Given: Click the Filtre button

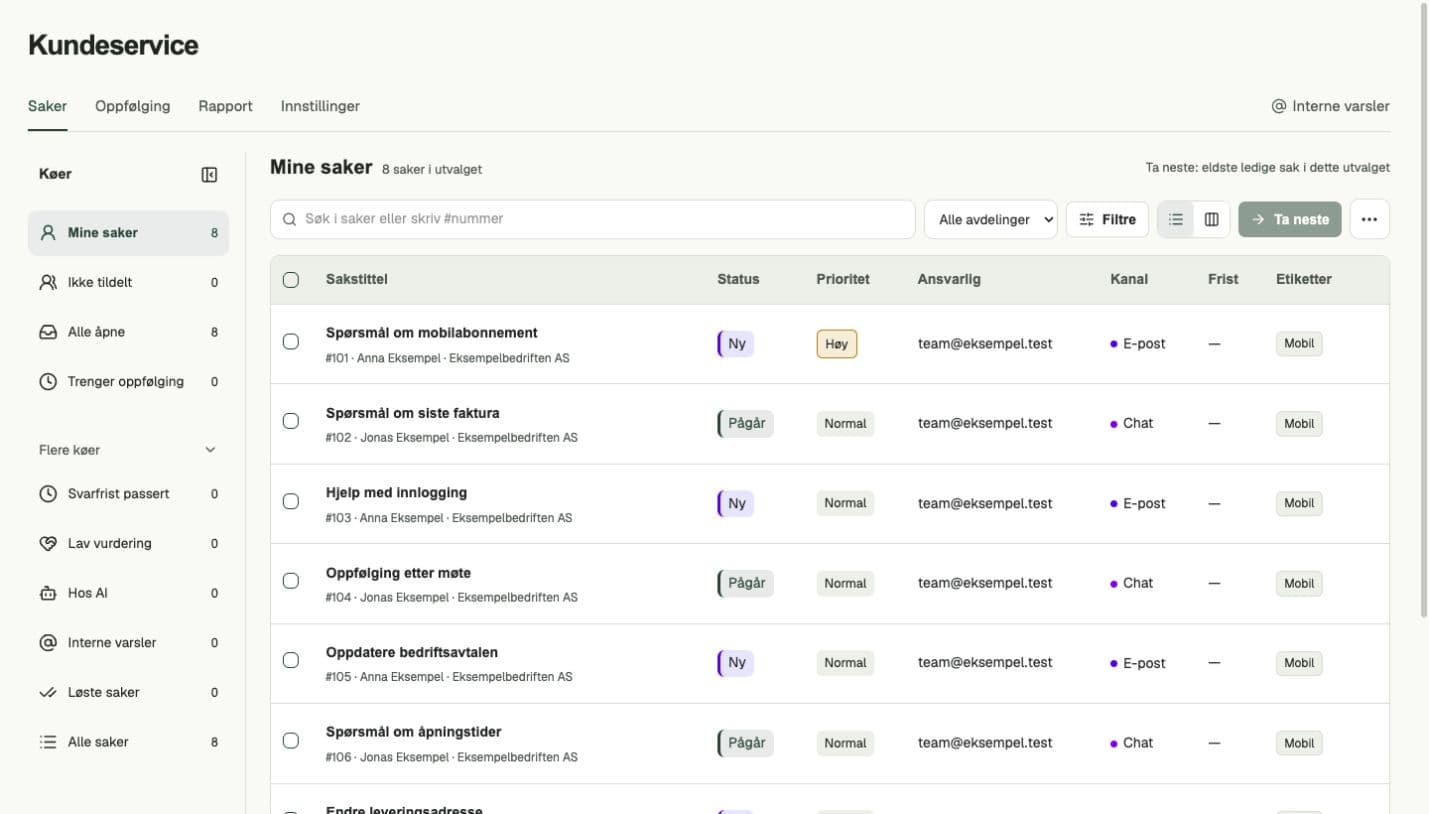Looking at the screenshot, I should pyautogui.click(x=1107, y=219).
